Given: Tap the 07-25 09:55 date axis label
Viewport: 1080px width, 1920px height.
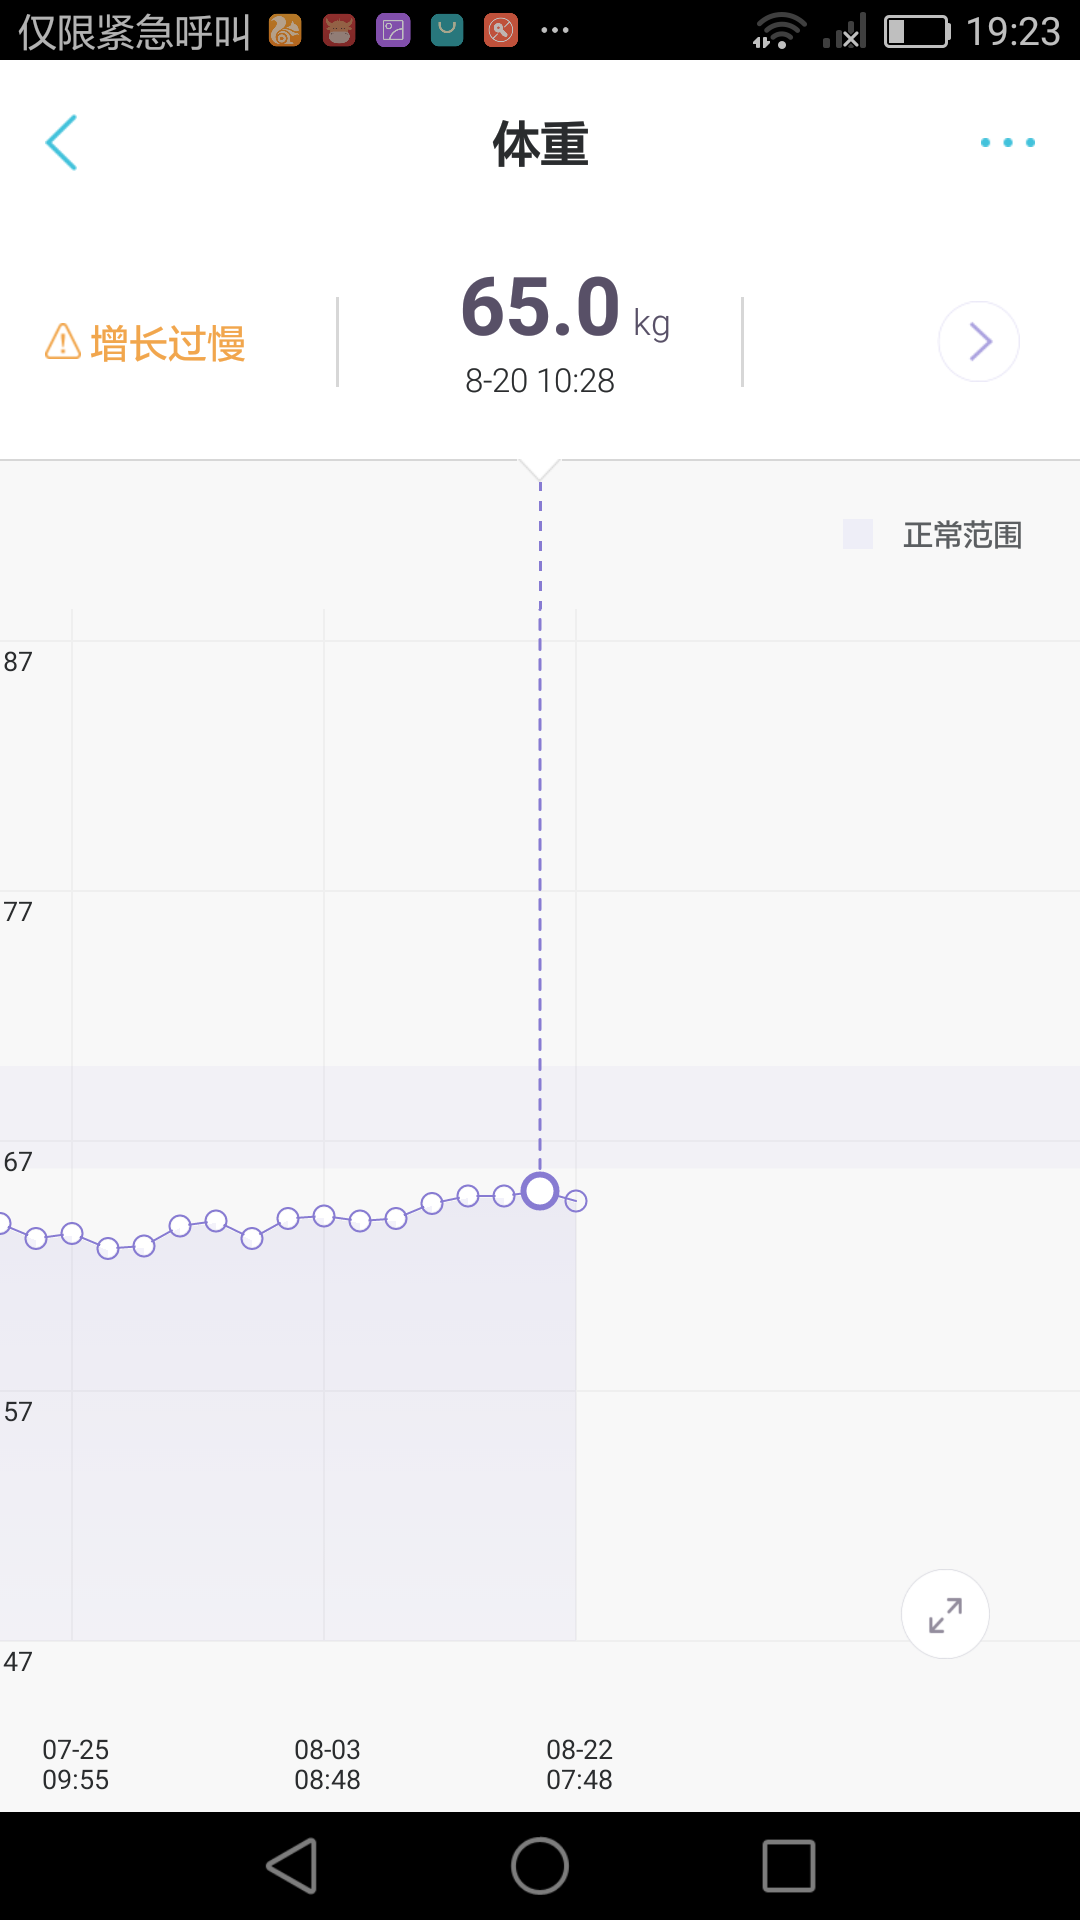Looking at the screenshot, I should point(75,1764).
